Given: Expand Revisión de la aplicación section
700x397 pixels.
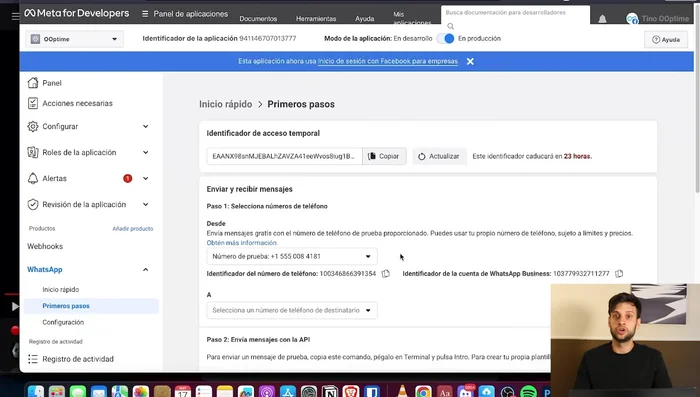Looking at the screenshot, I should [x=146, y=204].
